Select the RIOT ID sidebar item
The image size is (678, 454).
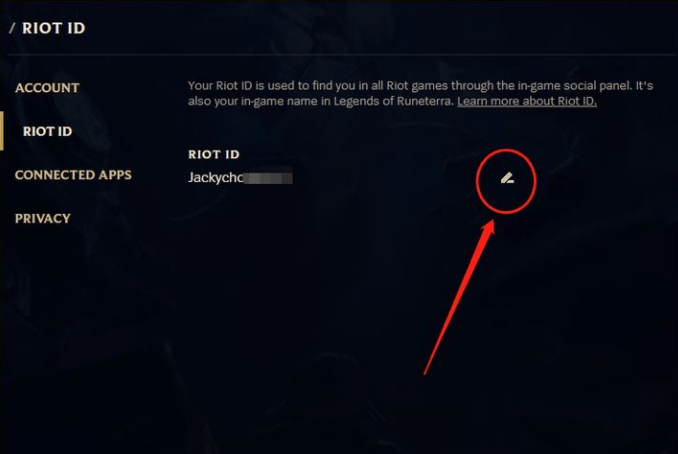click(x=48, y=131)
